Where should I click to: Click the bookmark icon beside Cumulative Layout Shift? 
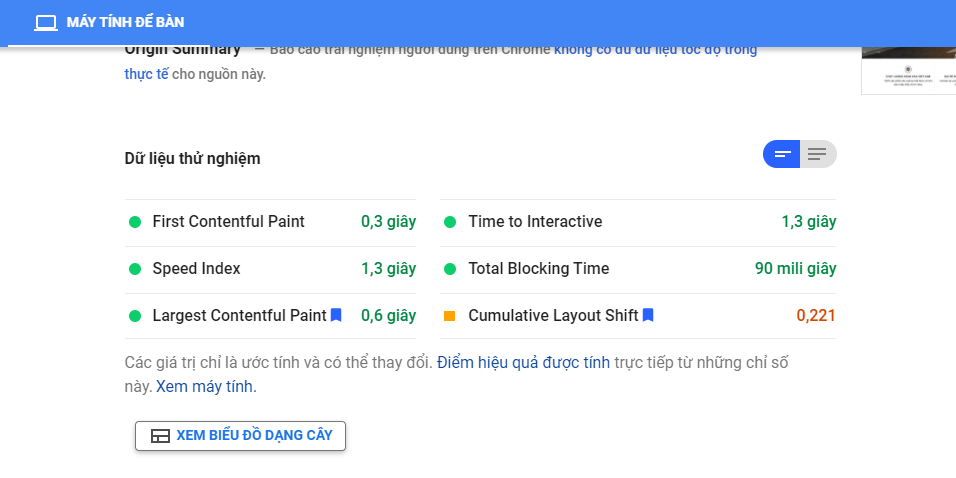coord(648,315)
